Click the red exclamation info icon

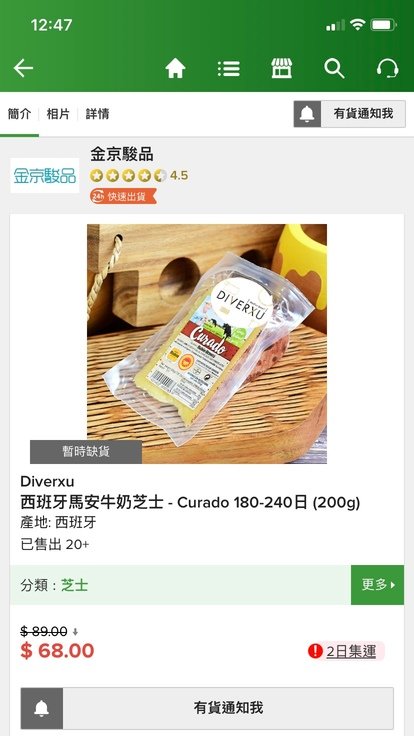pyautogui.click(x=315, y=651)
